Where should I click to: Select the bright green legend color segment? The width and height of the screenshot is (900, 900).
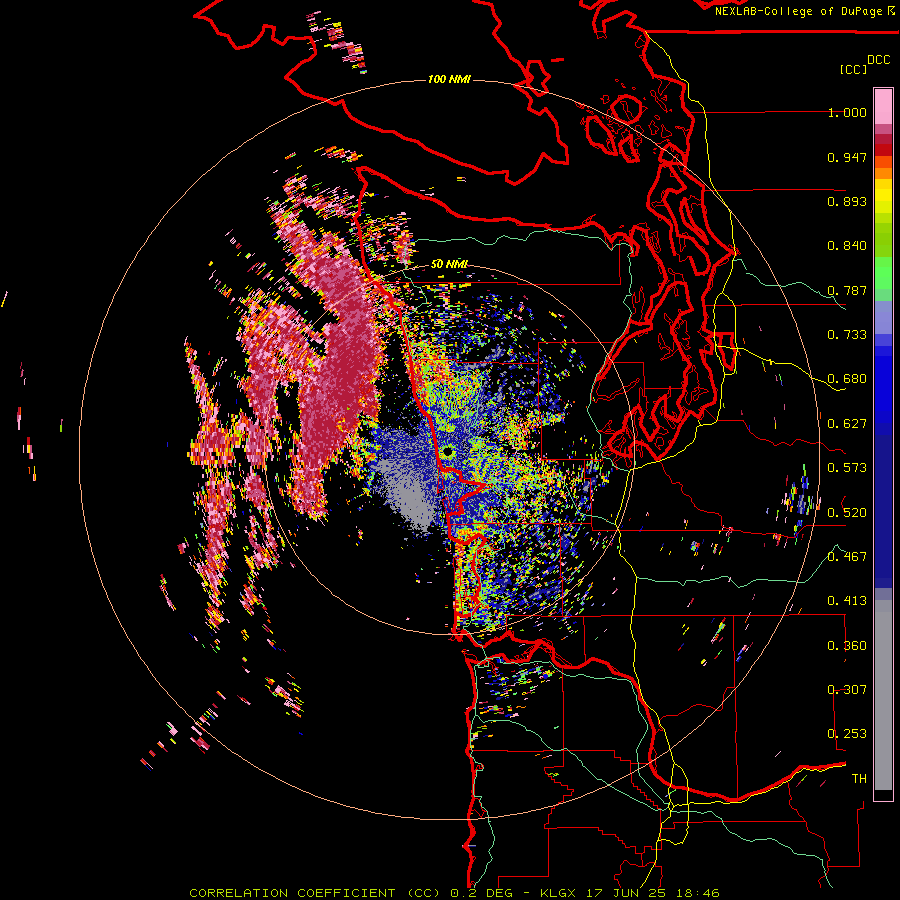click(883, 273)
